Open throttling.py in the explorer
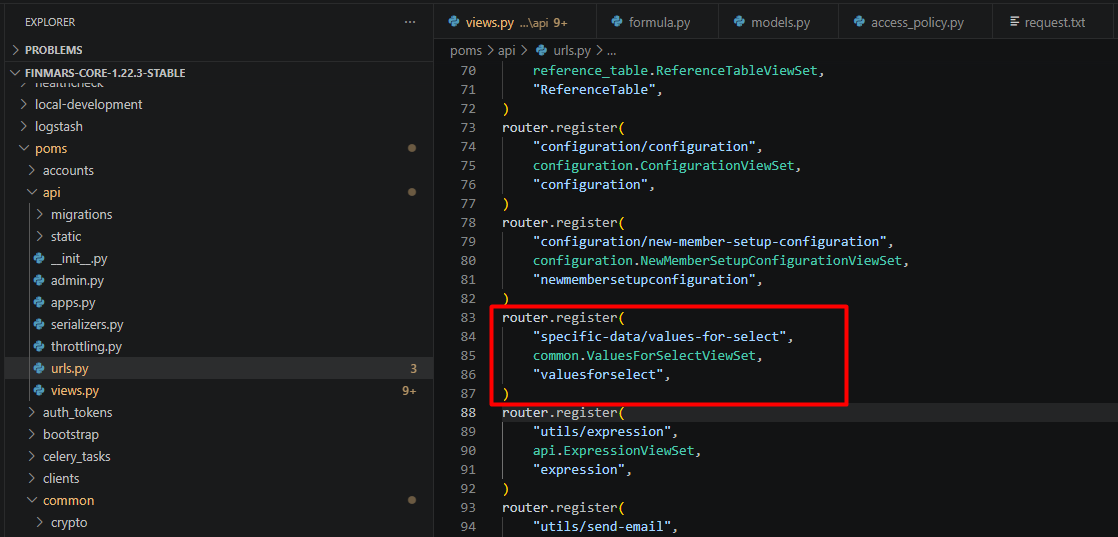Image resolution: width=1118 pixels, height=537 pixels. click(x=86, y=347)
